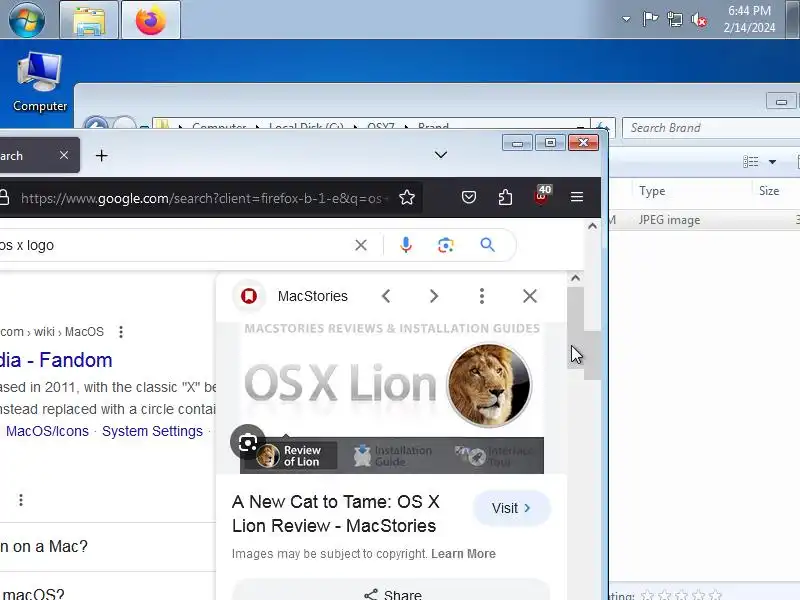Open the uBlock extension showing 40

coord(542,196)
